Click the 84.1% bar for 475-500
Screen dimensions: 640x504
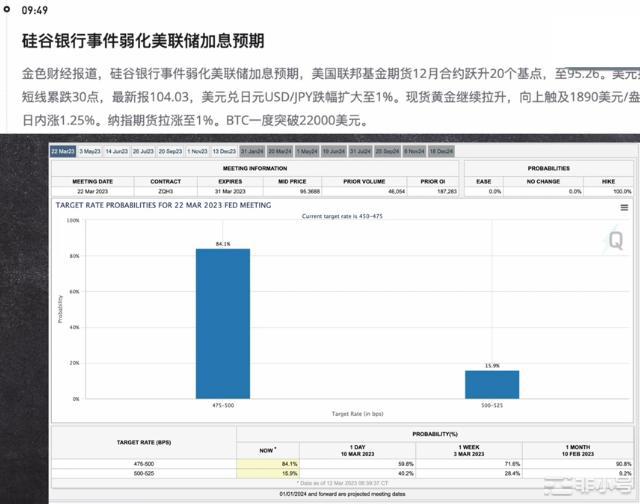pos(223,324)
